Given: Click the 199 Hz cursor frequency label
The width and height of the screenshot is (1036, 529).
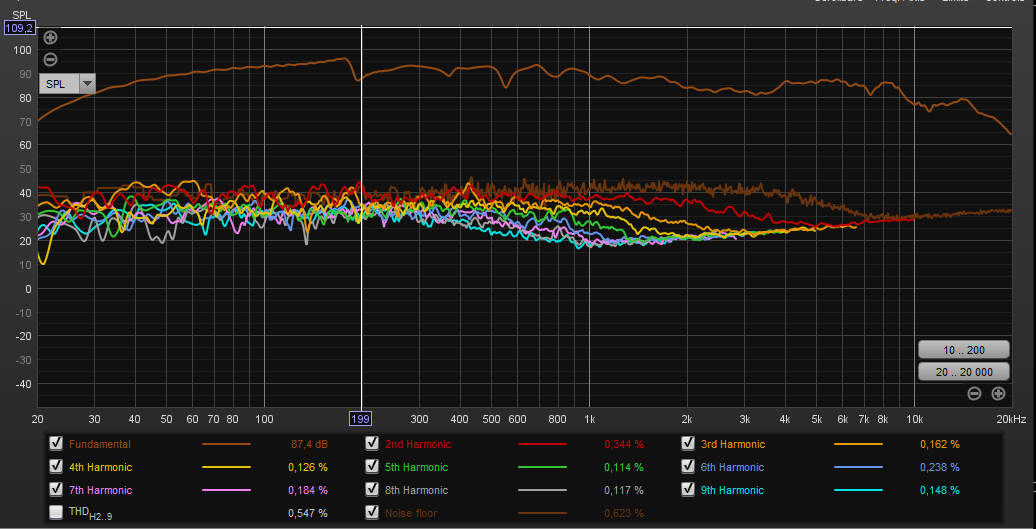Looking at the screenshot, I should click(x=361, y=418).
